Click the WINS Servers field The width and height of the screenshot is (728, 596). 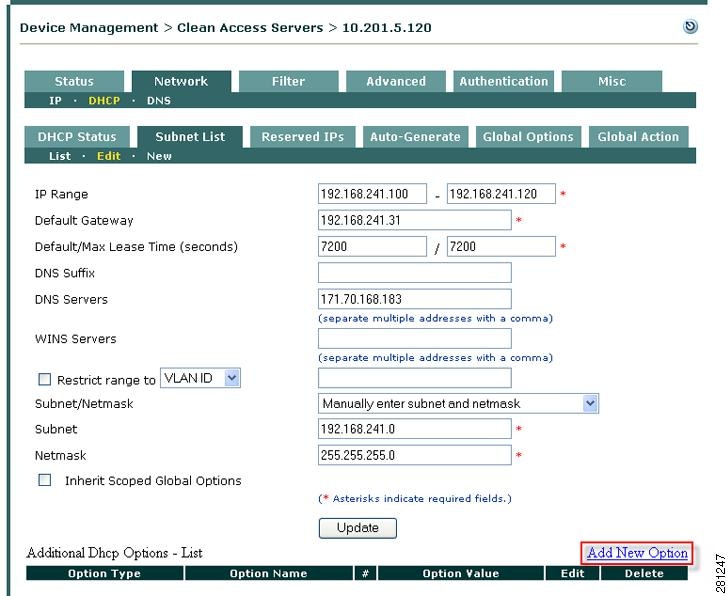(x=415, y=338)
